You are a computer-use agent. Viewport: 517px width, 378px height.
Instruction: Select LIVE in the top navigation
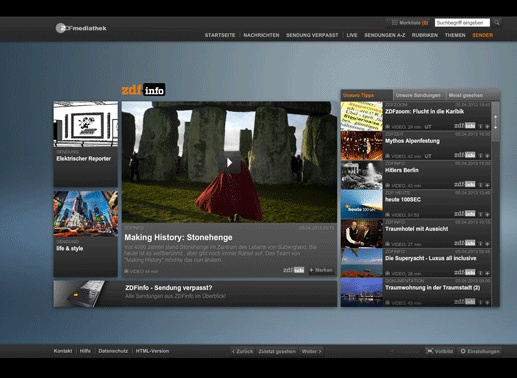352,35
